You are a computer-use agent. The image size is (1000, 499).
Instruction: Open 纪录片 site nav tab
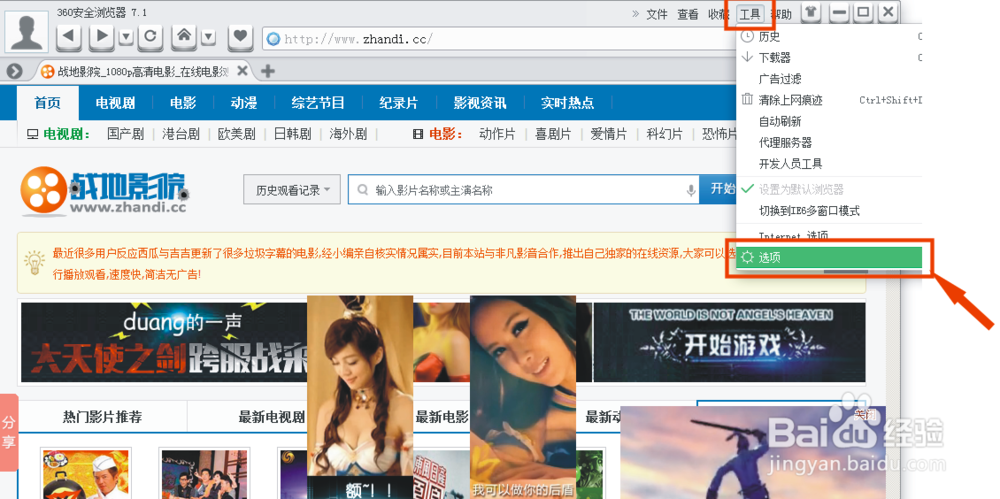399,103
